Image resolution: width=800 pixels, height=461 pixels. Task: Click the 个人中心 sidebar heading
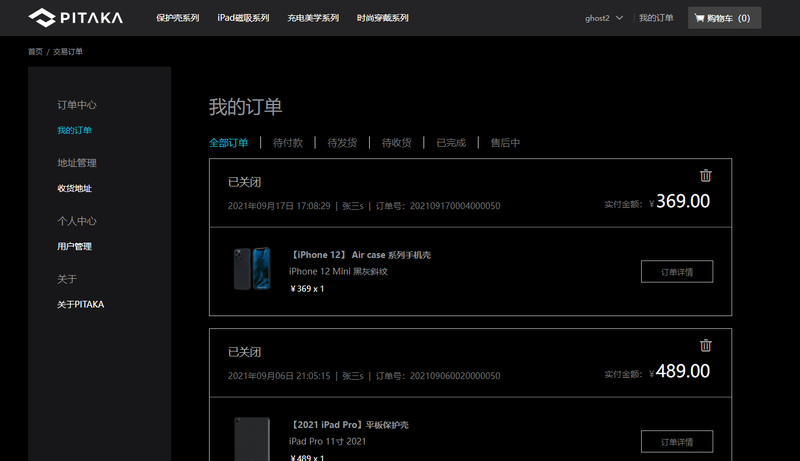coord(77,221)
